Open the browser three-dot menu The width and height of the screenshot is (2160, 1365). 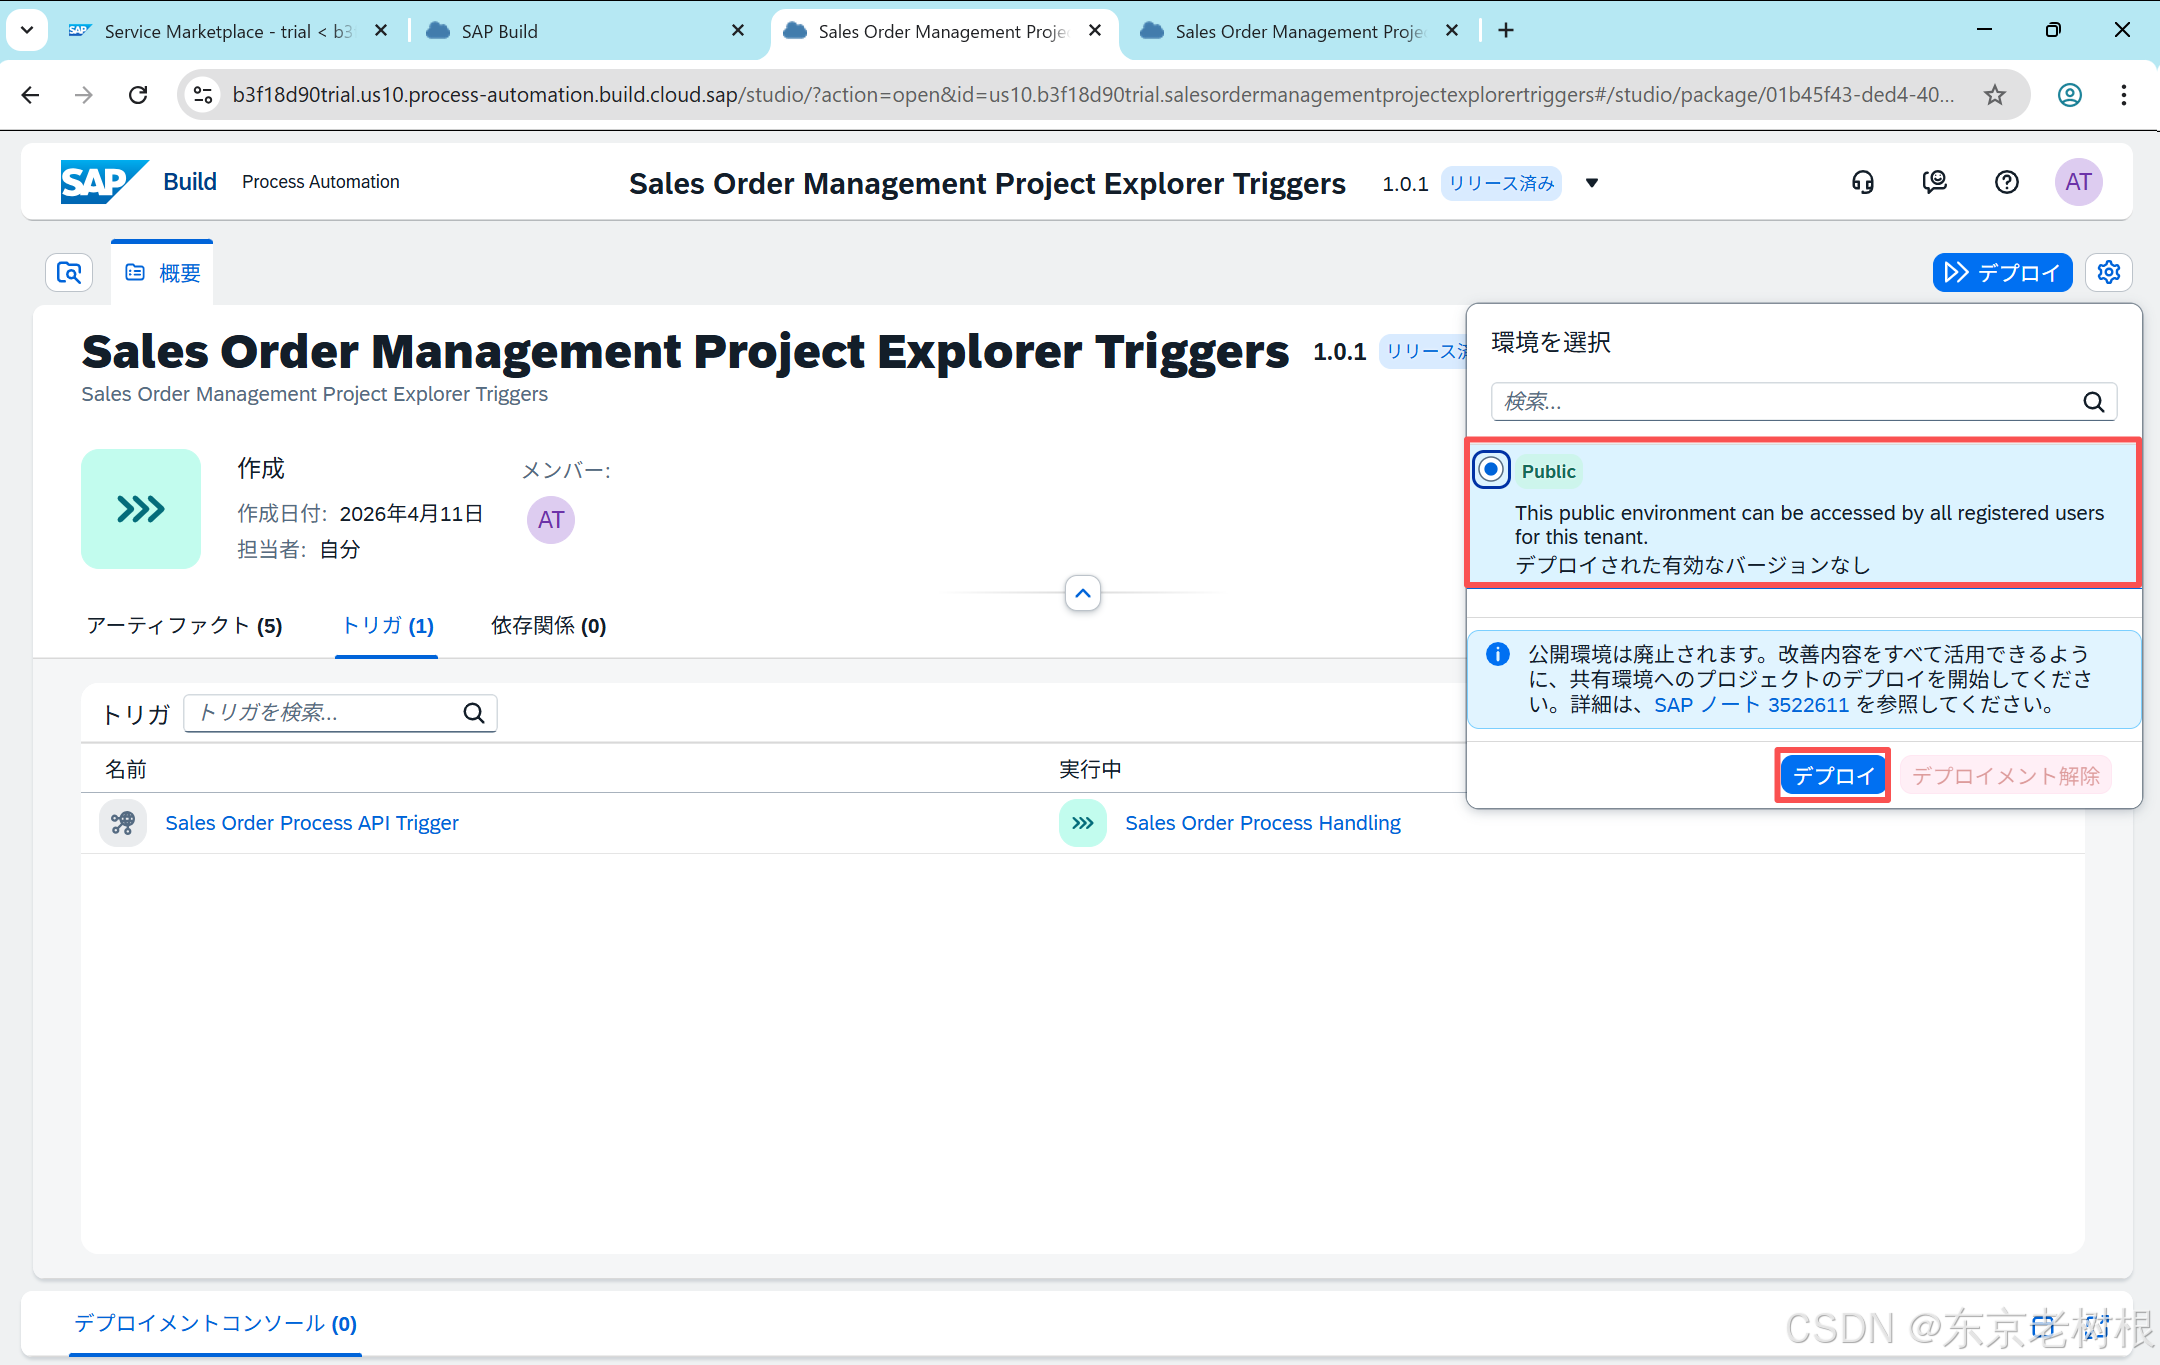coord(2124,95)
